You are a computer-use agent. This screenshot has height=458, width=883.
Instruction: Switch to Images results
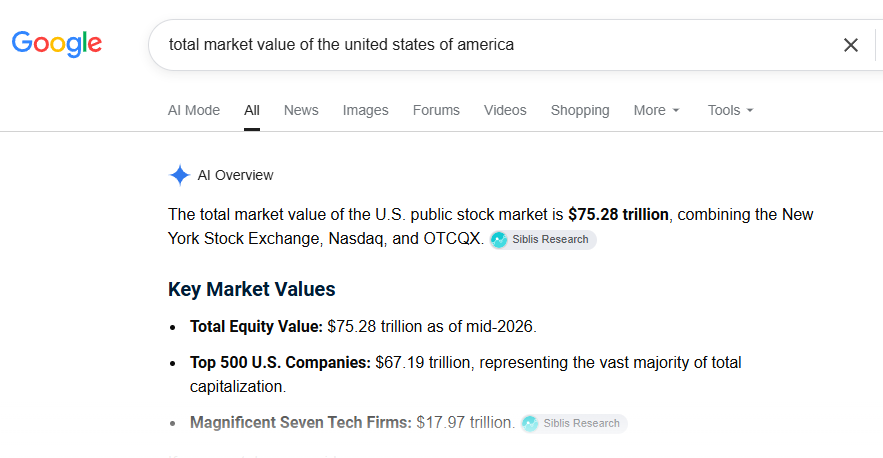point(365,110)
